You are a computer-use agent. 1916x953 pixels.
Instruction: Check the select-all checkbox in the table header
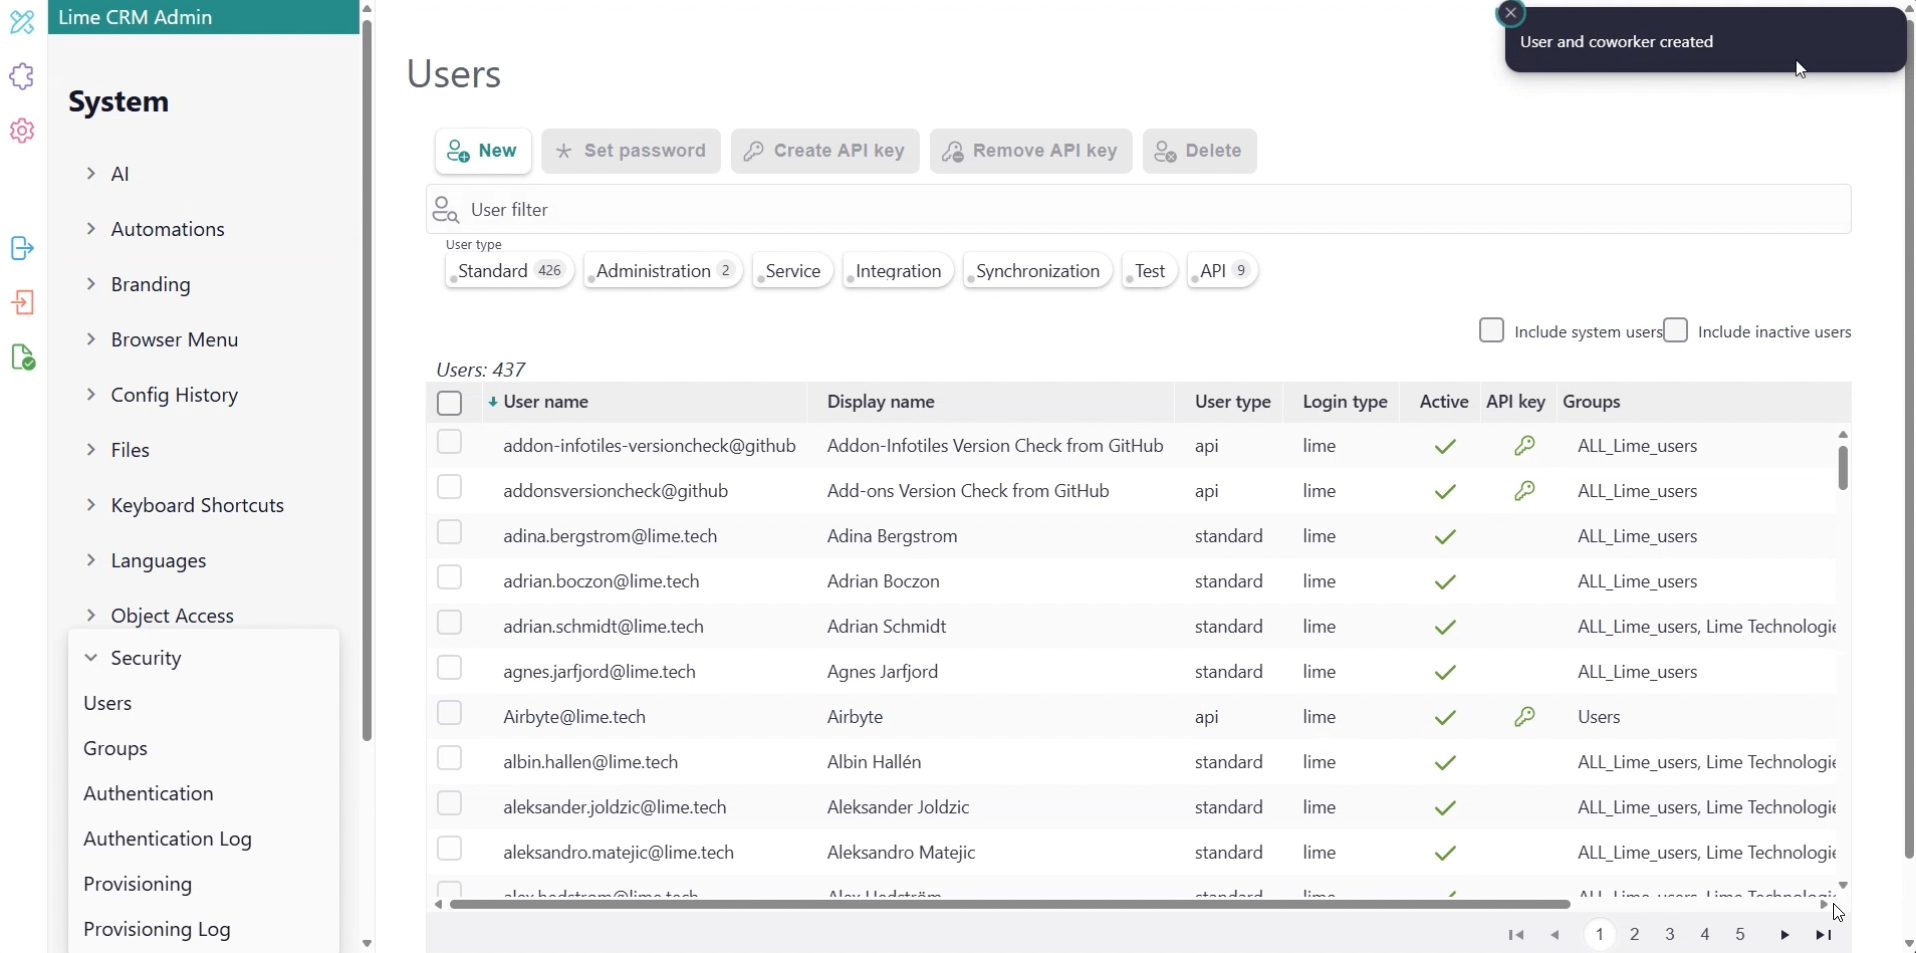449,403
